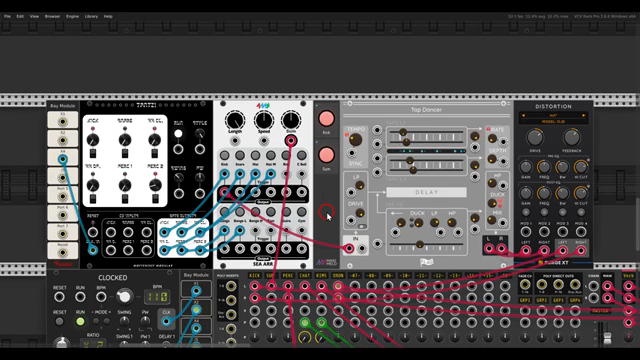This screenshot has height=360, width=640.
Task: Open the View menu
Action: coord(34,16)
